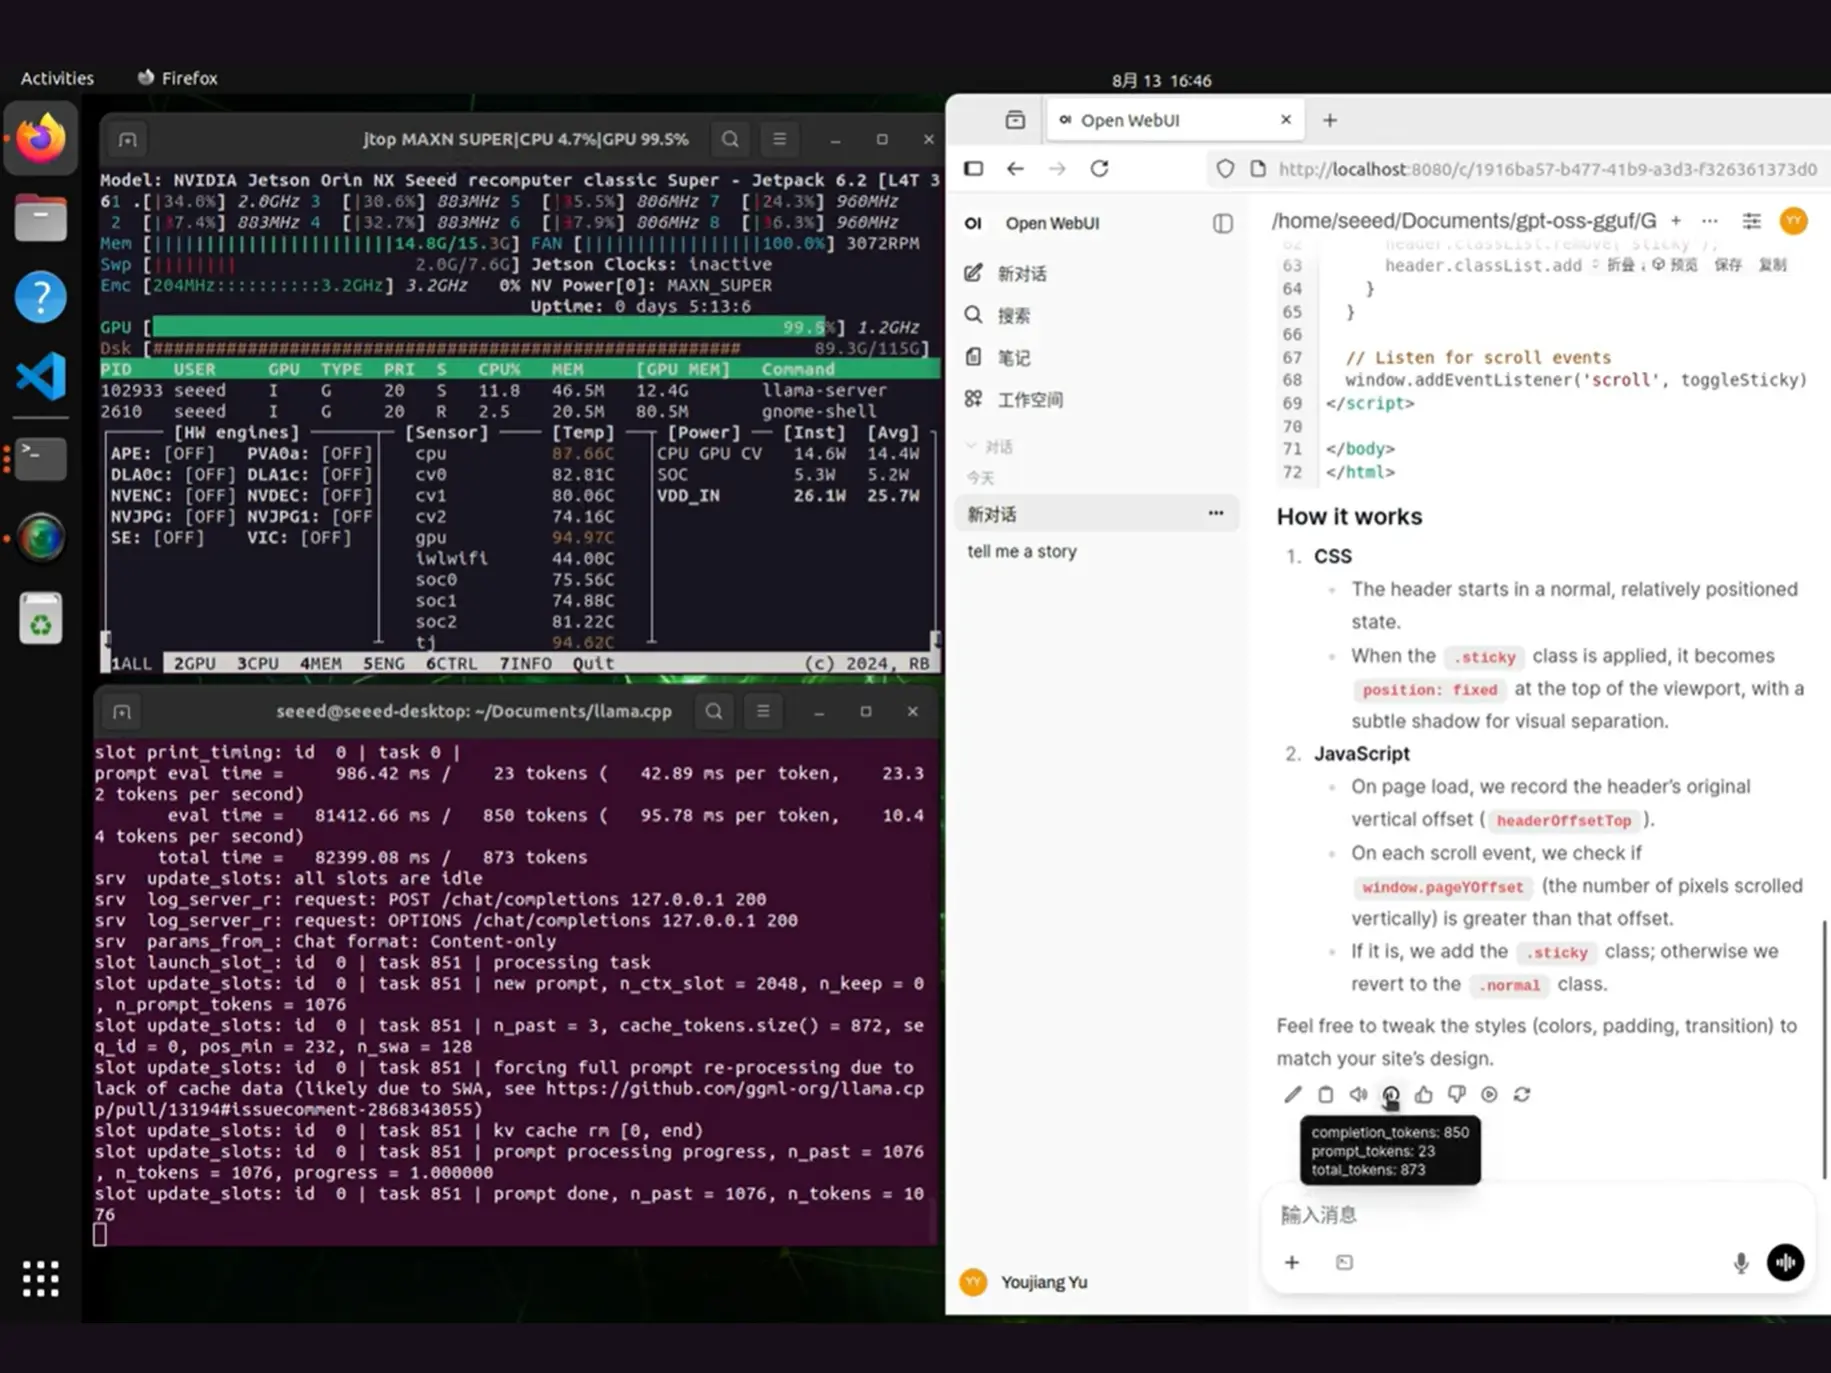Toggle the Open WebUI sidebar collapse control
This screenshot has height=1373, width=1831.
[x=1222, y=223]
